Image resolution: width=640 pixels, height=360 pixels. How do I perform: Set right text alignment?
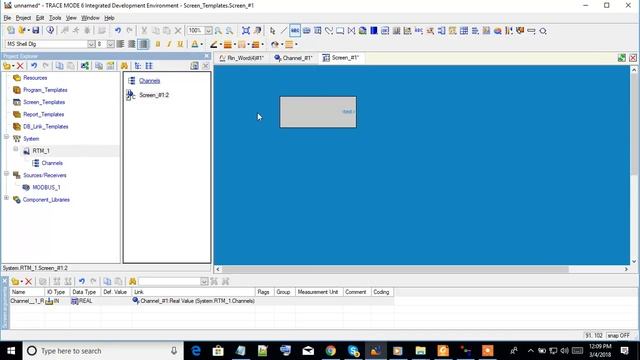[x=143, y=44]
